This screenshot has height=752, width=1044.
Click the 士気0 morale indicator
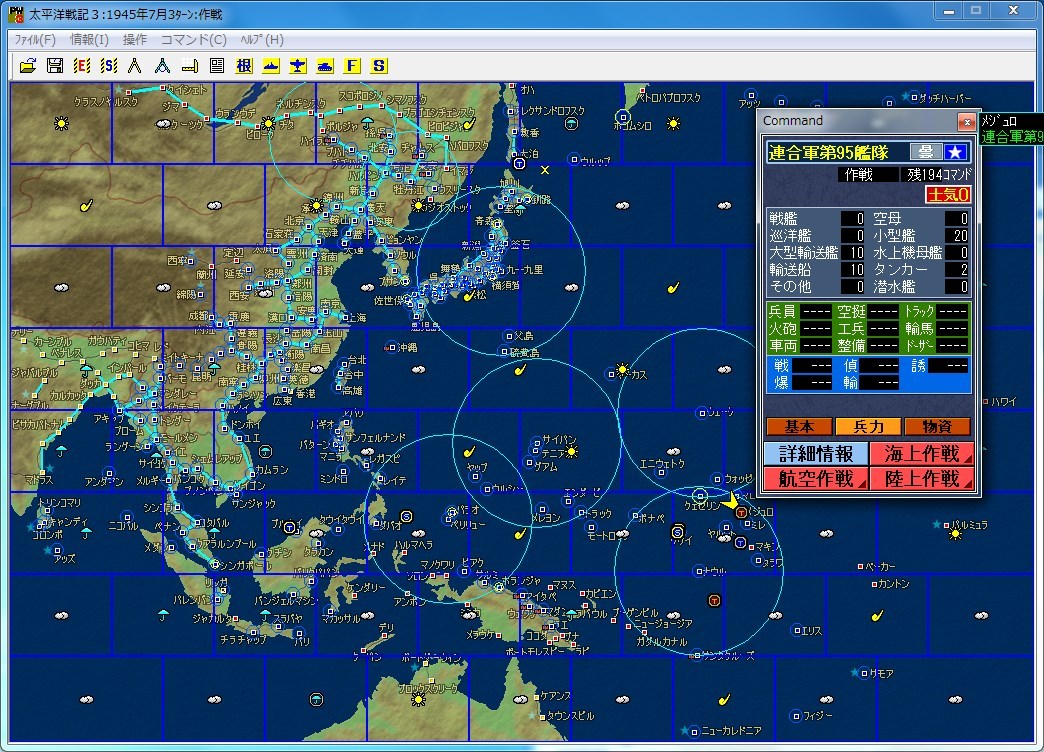pyautogui.click(x=948, y=194)
